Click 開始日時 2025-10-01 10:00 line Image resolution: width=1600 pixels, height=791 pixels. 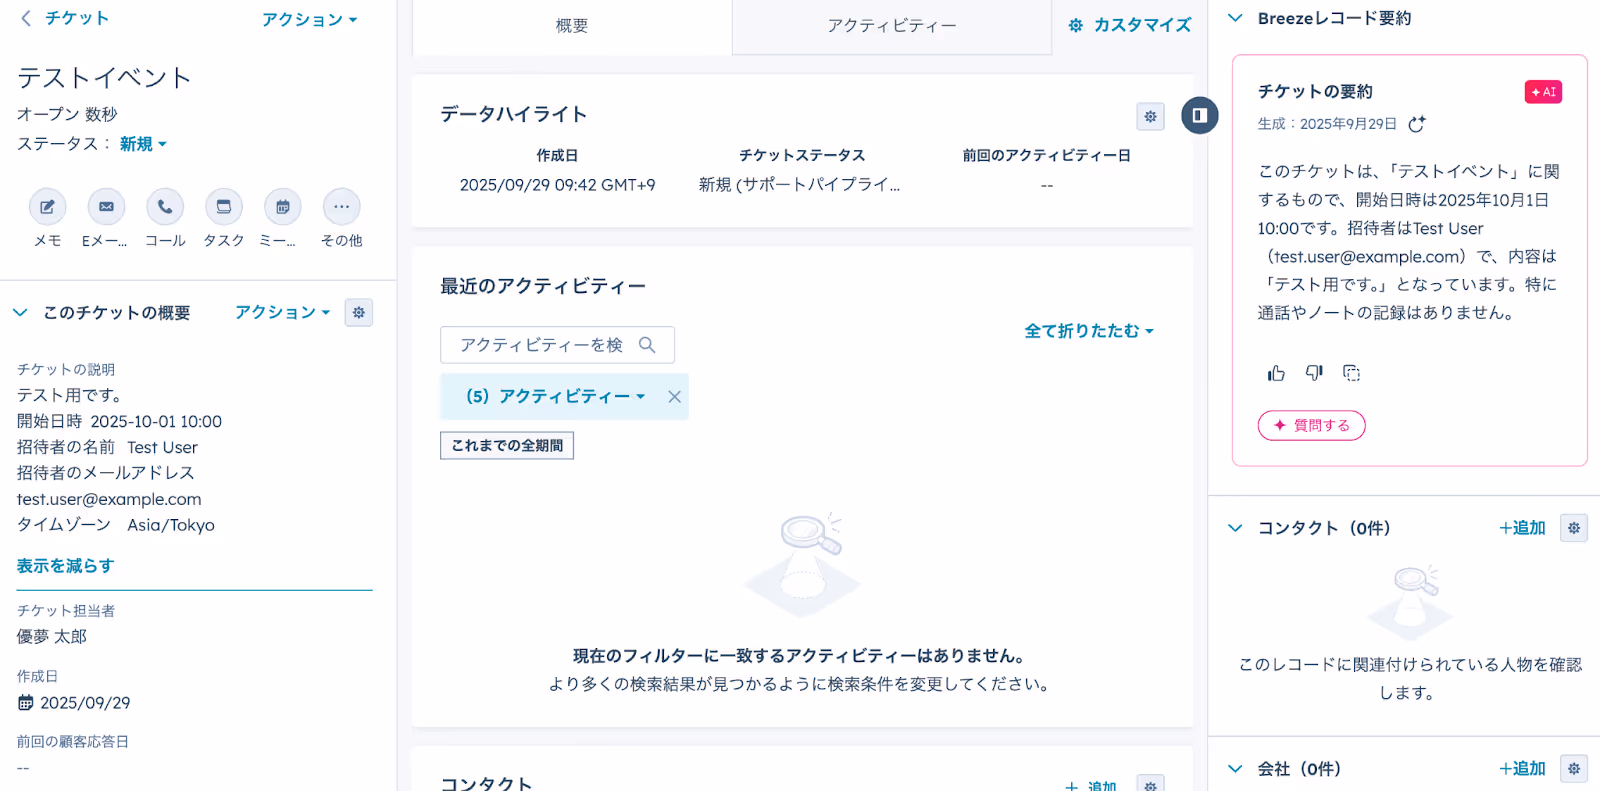click(119, 422)
